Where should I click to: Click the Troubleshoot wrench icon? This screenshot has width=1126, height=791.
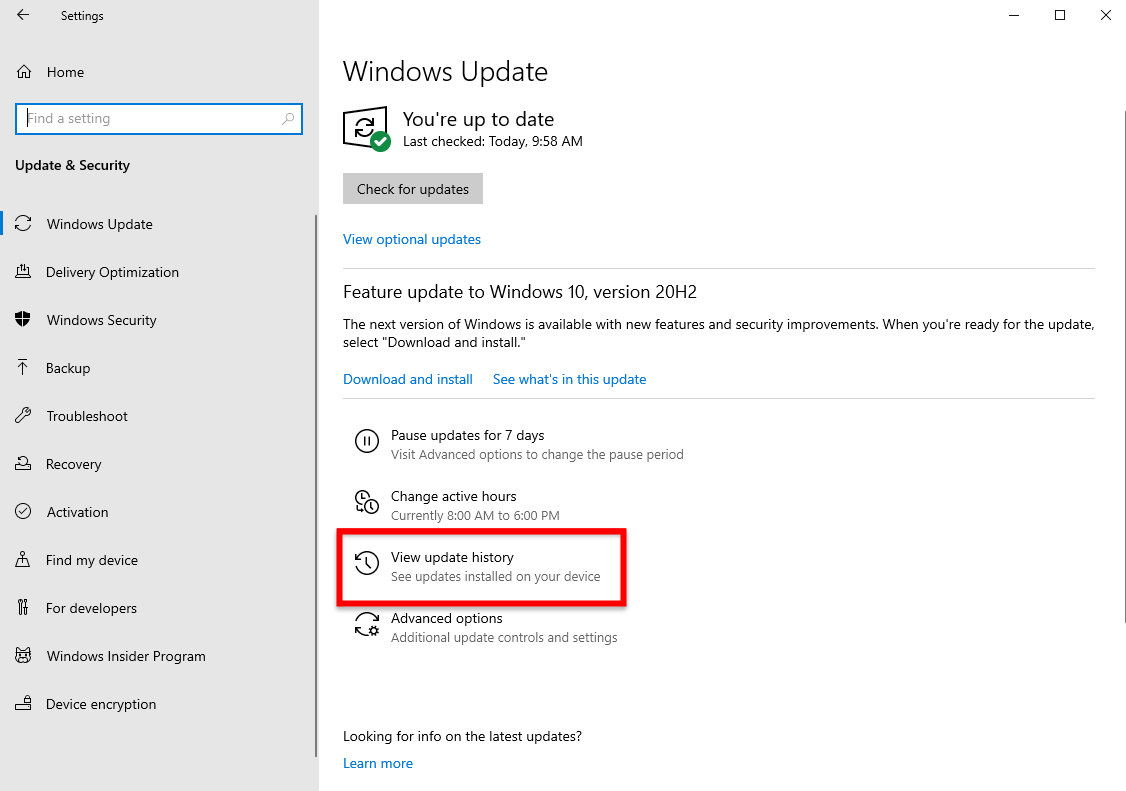point(23,415)
